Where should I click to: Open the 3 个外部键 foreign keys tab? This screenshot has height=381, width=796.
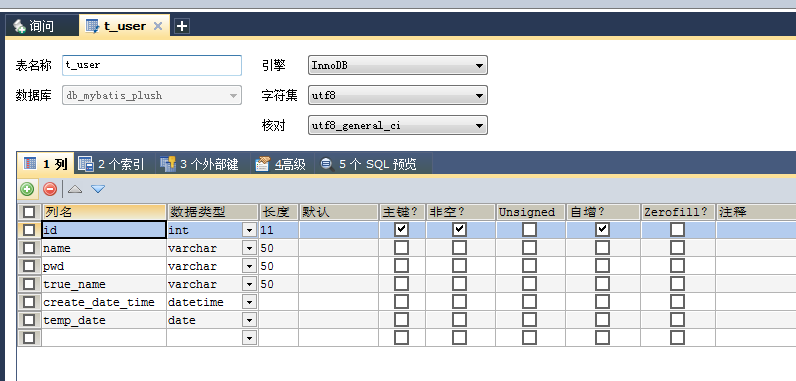tap(200, 164)
